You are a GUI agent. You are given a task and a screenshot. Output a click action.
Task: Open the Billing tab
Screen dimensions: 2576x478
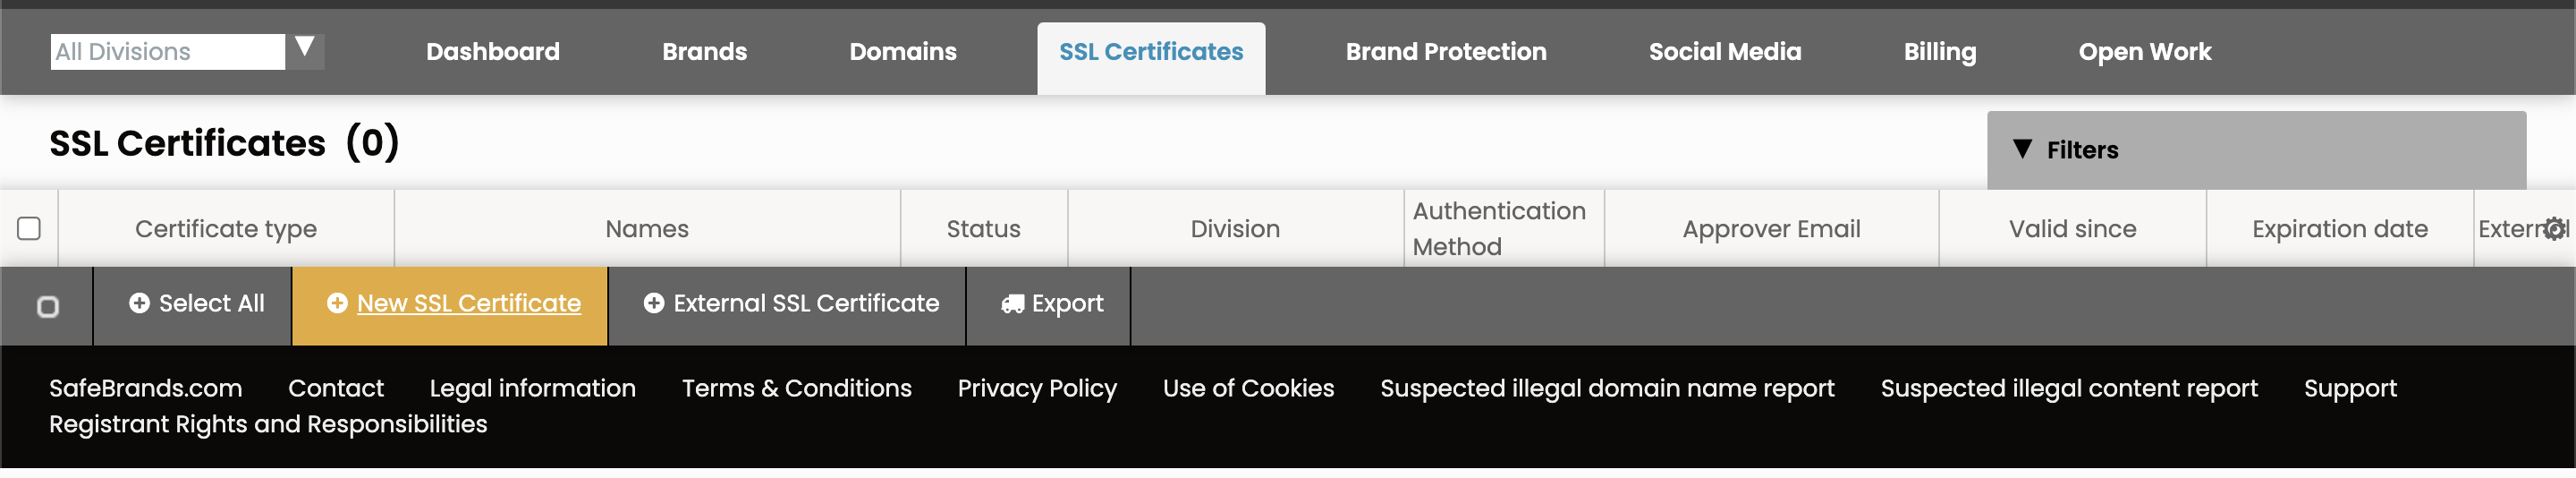coord(1939,52)
